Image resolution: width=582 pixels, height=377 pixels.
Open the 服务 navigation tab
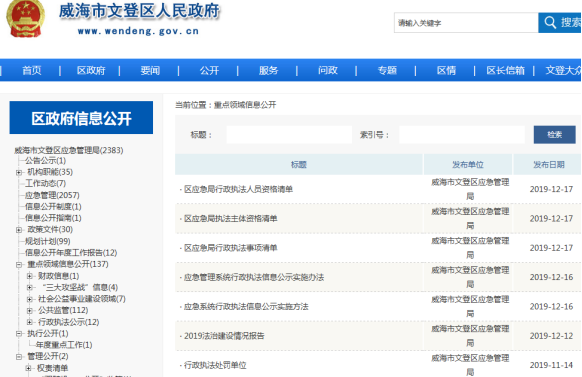click(x=268, y=70)
